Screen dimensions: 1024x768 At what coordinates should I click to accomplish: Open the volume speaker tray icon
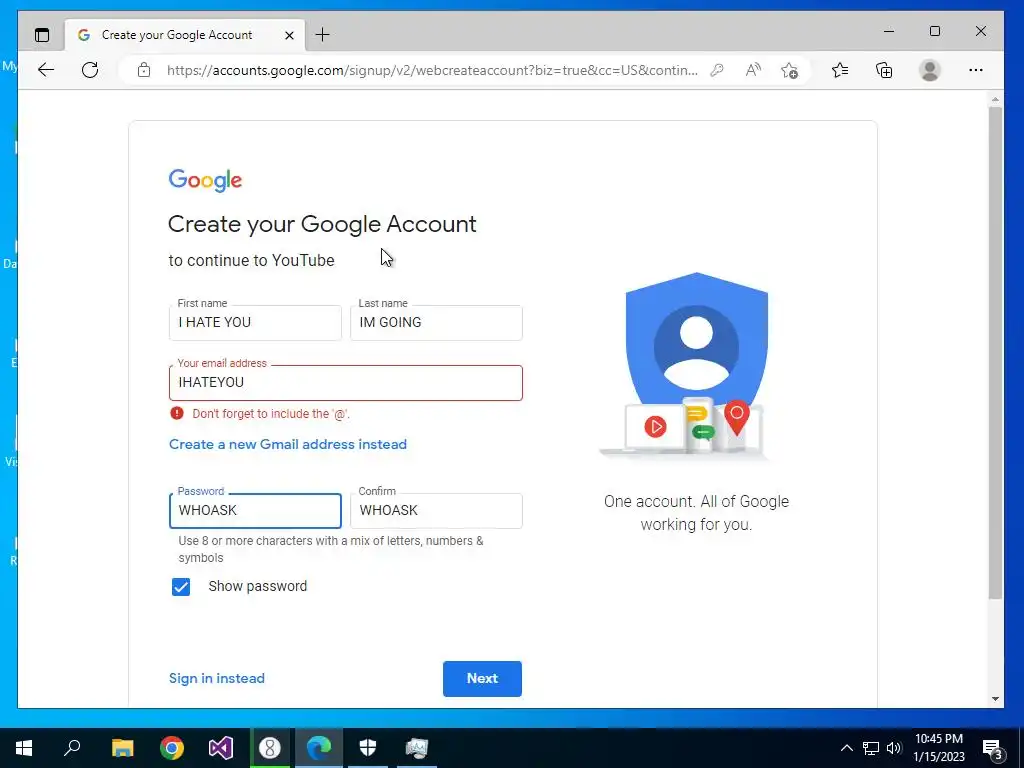(x=894, y=748)
